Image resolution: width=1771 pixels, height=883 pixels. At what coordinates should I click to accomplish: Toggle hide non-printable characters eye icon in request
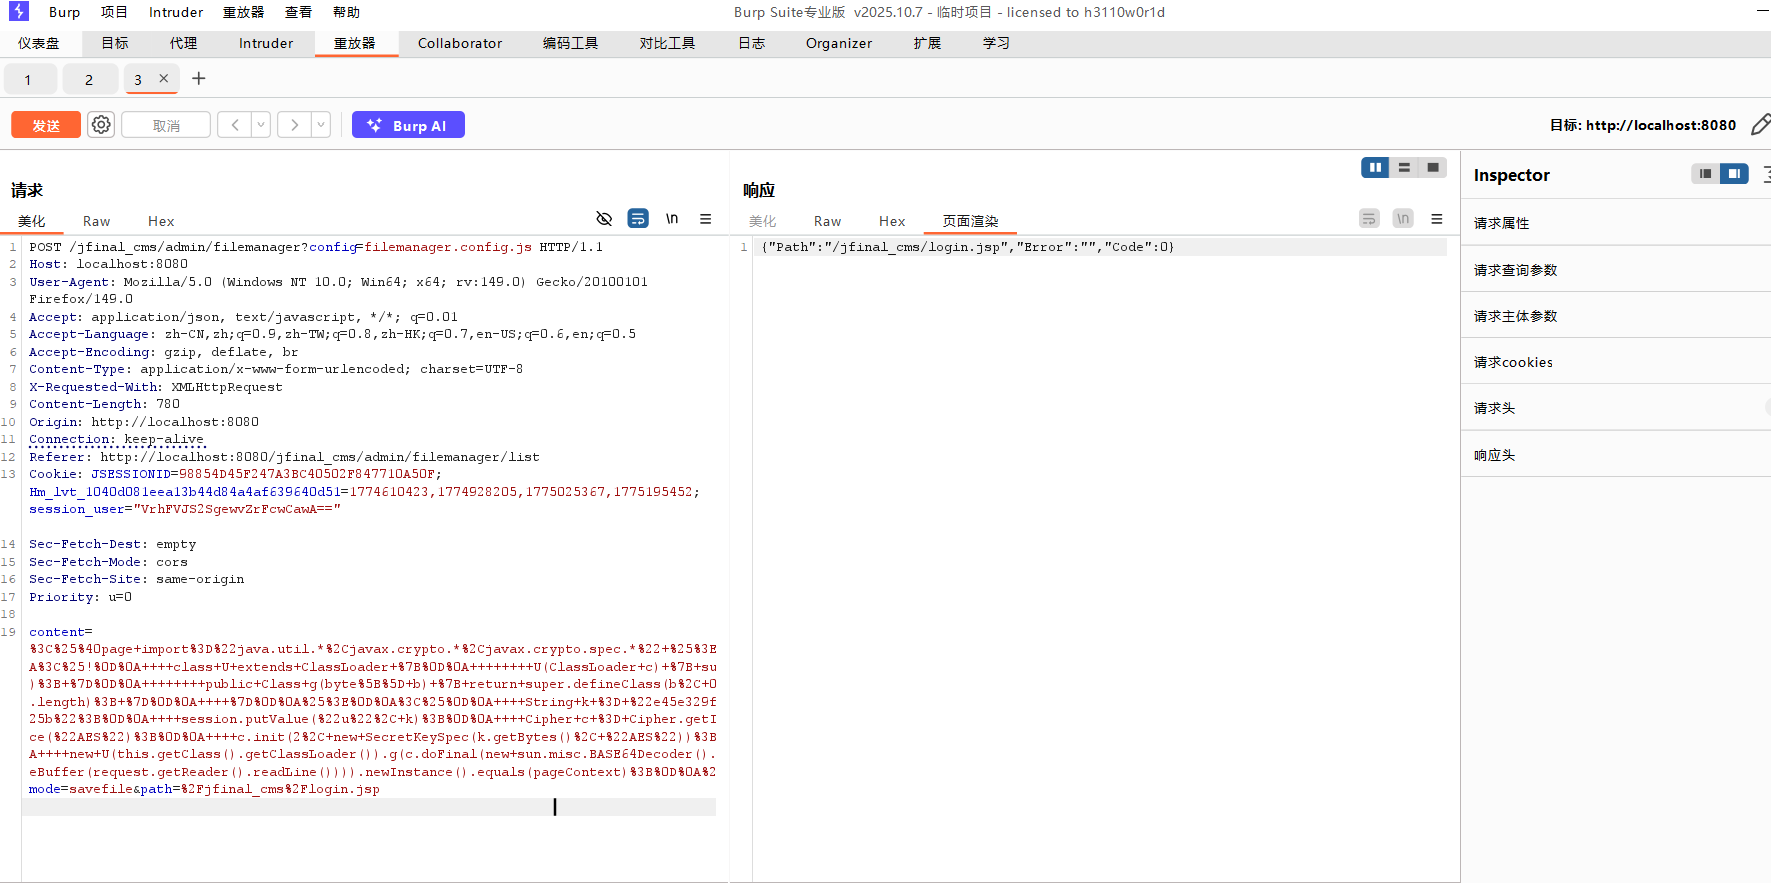(x=604, y=219)
